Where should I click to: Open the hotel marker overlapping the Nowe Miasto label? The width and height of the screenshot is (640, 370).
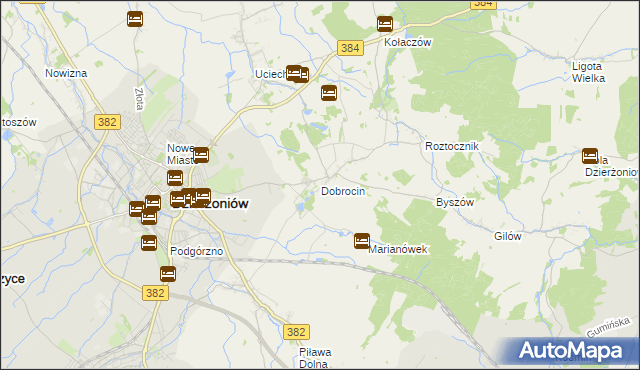[x=201, y=155]
